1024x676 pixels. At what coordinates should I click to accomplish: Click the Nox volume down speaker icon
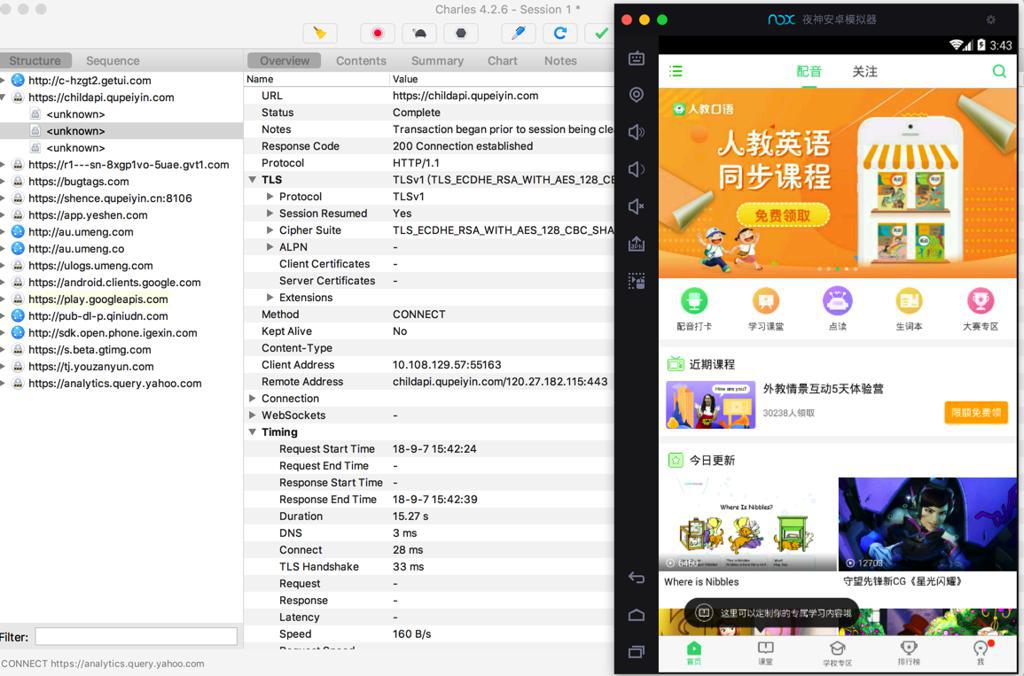tap(636, 170)
